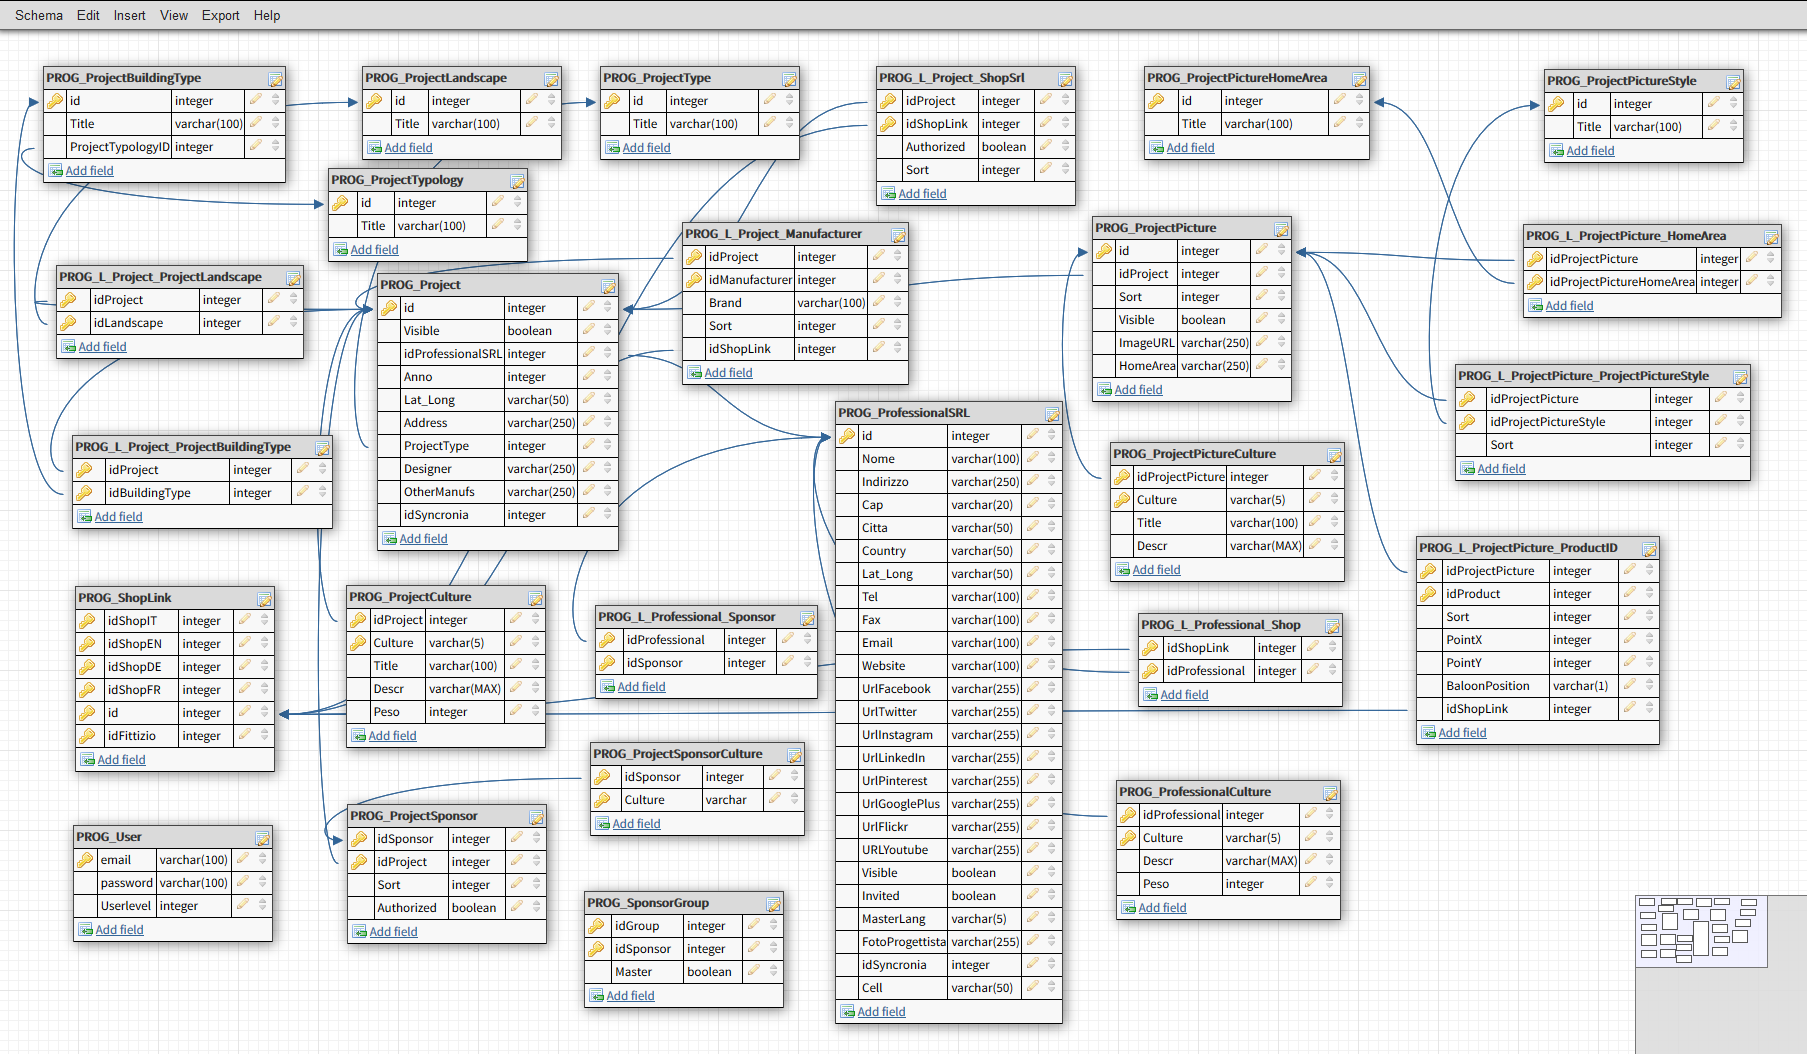Open the Export menu
The image size is (1807, 1054).
click(x=220, y=15)
